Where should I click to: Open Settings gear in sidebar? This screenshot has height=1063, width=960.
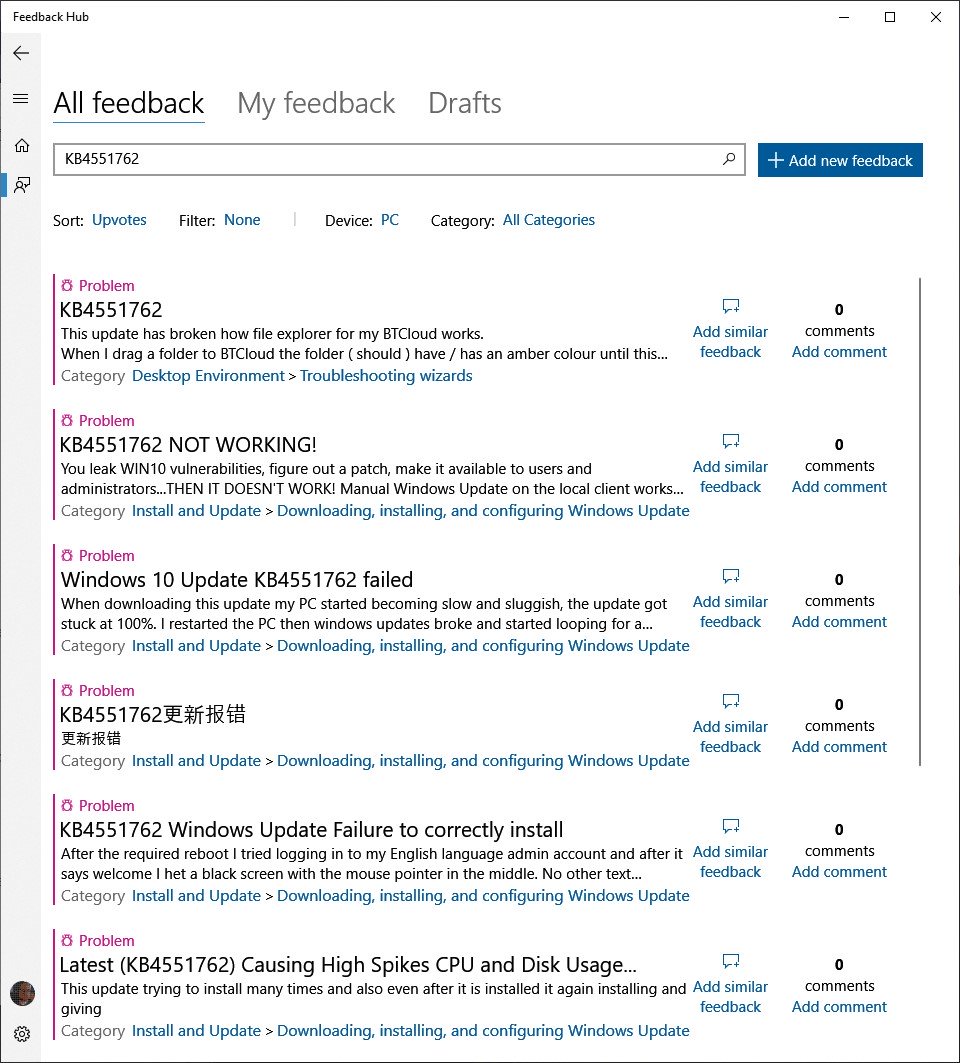coord(22,1034)
